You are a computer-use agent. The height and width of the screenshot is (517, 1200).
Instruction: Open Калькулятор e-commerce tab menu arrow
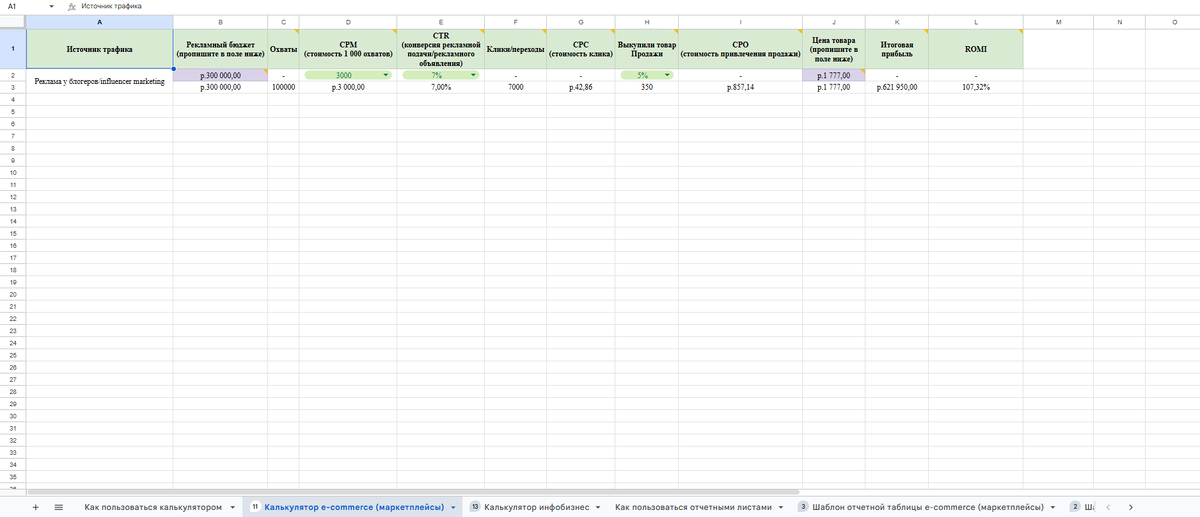click(454, 507)
